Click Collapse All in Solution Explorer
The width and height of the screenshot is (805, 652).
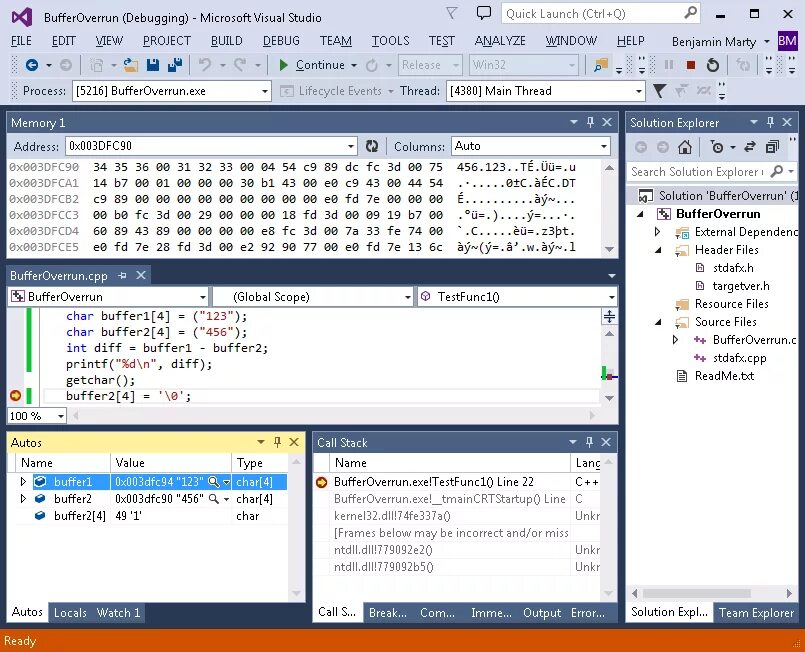click(772, 147)
